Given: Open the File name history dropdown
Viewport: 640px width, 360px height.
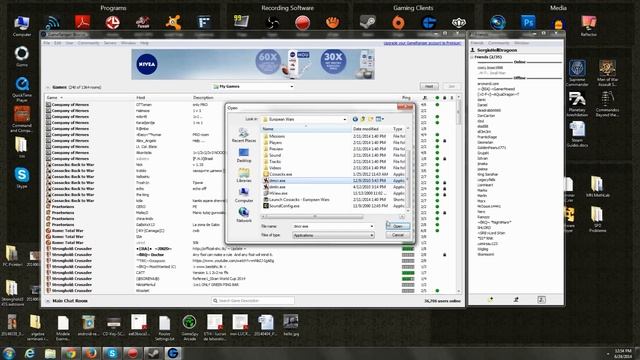Looking at the screenshot, I should pos(371,226).
